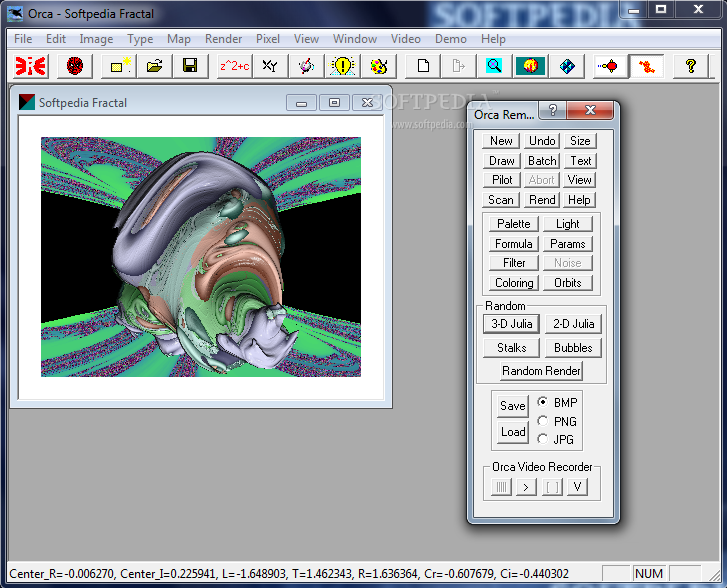Open the color palette toolbar icon
The width and height of the screenshot is (727, 588).
(378, 66)
